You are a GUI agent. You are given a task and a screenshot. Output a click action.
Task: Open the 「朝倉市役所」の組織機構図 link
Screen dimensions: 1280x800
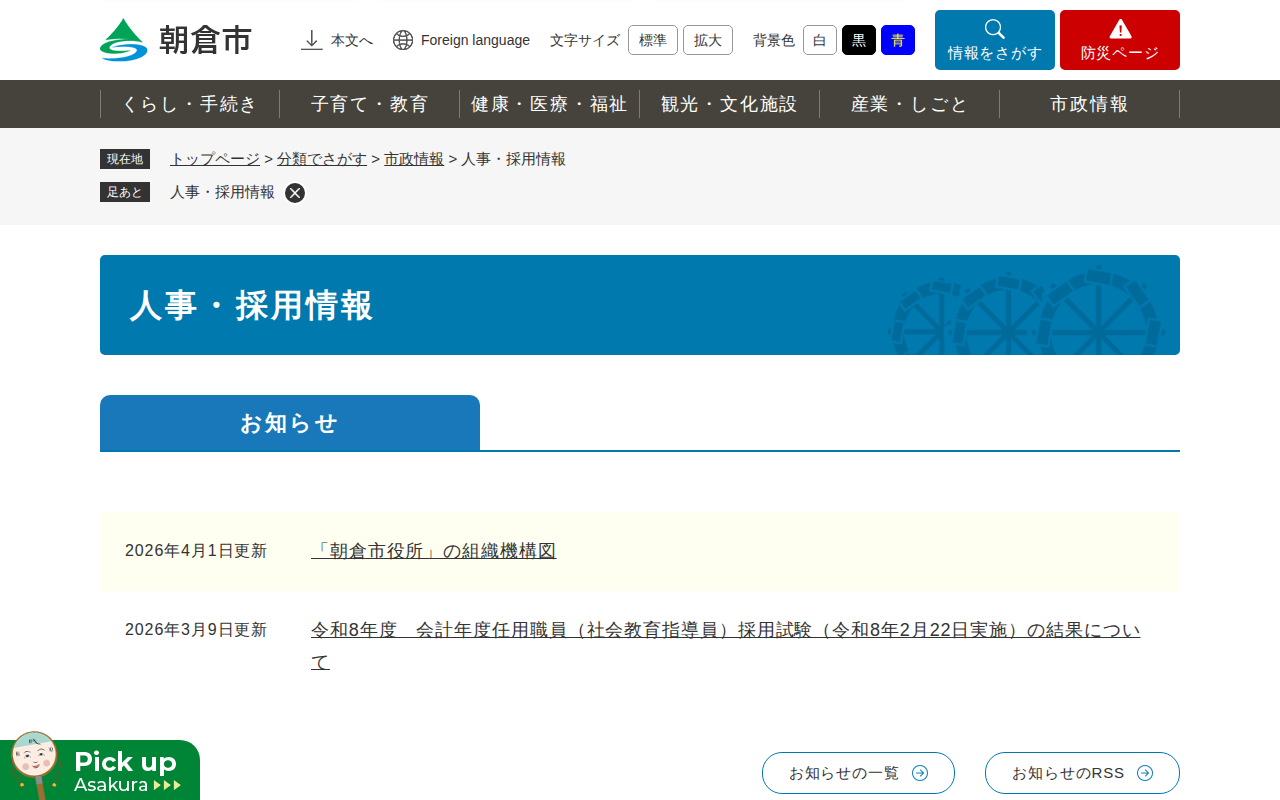tap(433, 551)
